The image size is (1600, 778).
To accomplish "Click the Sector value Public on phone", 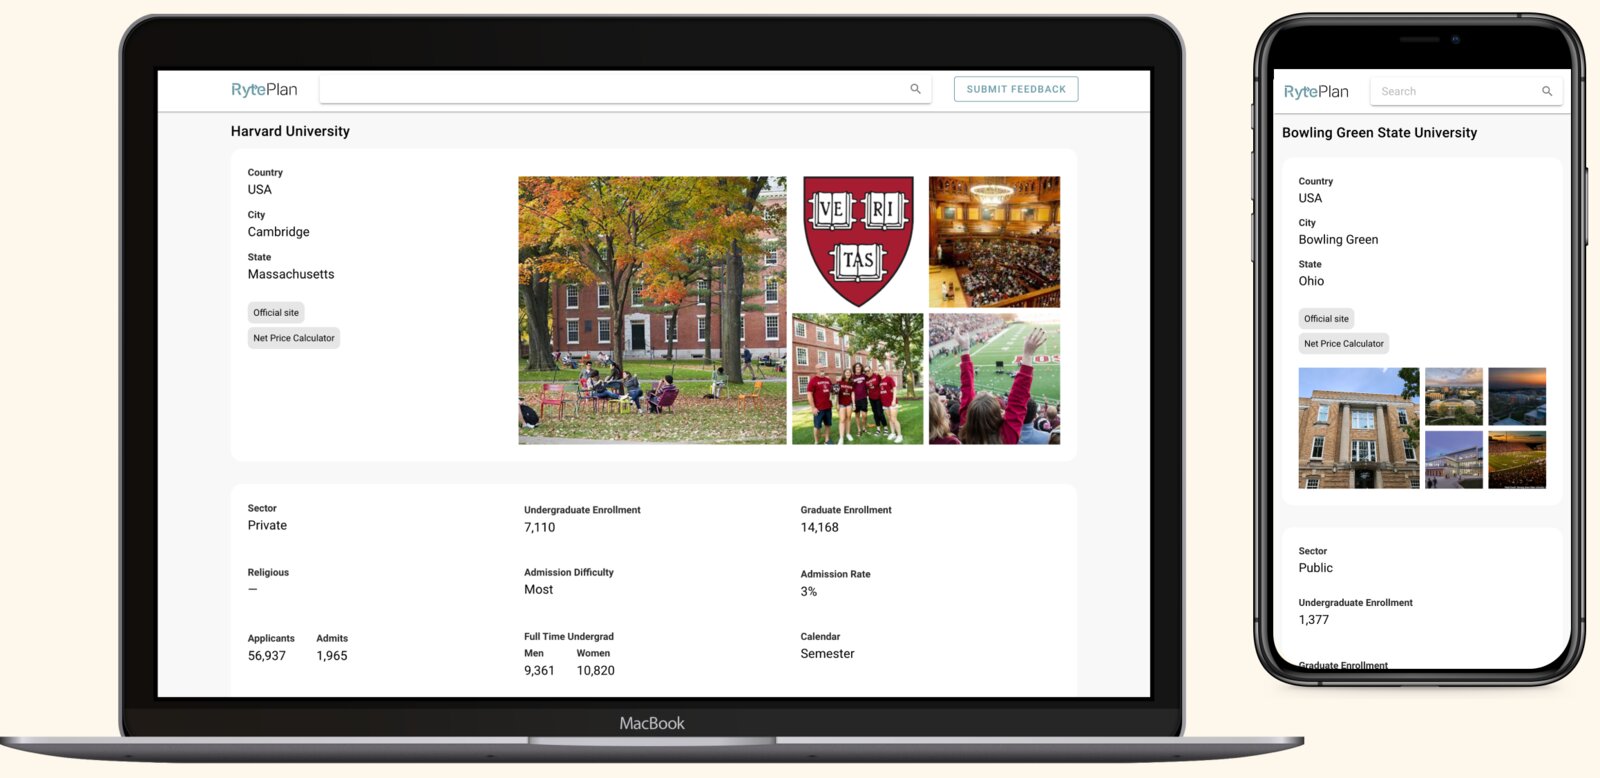I will pos(1315,568).
